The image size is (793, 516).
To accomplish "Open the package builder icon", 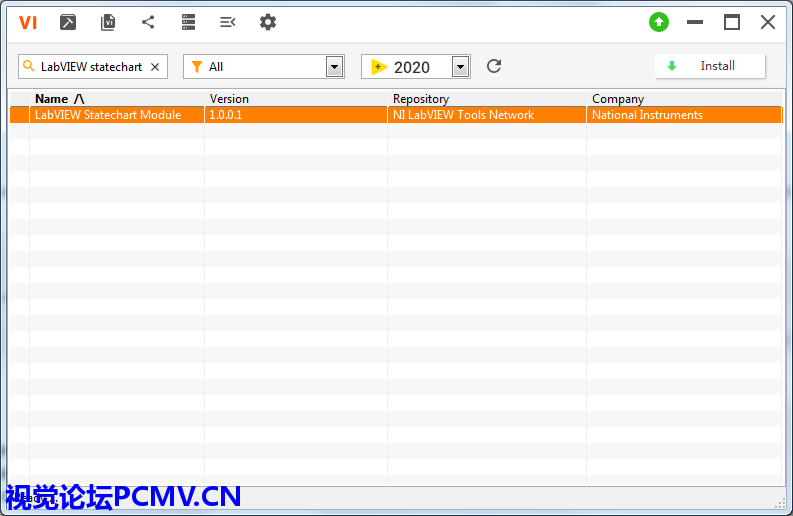I will pos(68,22).
